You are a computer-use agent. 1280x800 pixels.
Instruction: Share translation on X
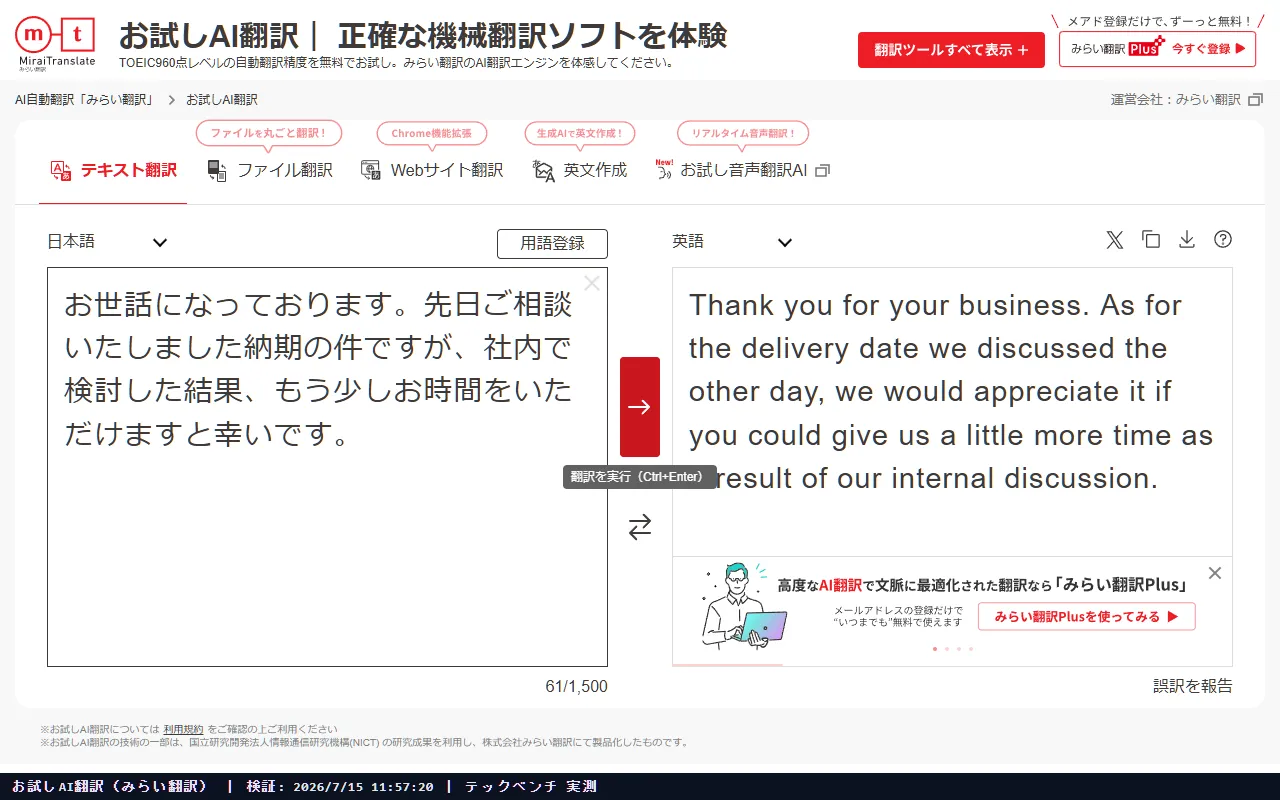[1115, 240]
